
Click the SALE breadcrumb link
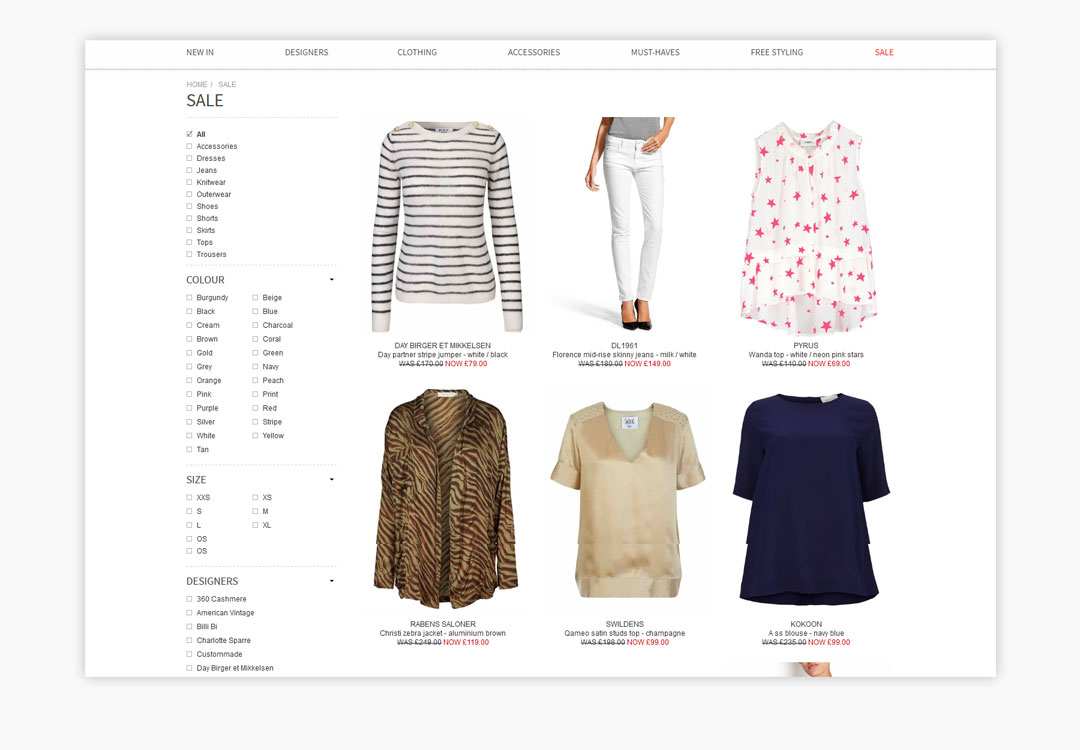[227, 85]
